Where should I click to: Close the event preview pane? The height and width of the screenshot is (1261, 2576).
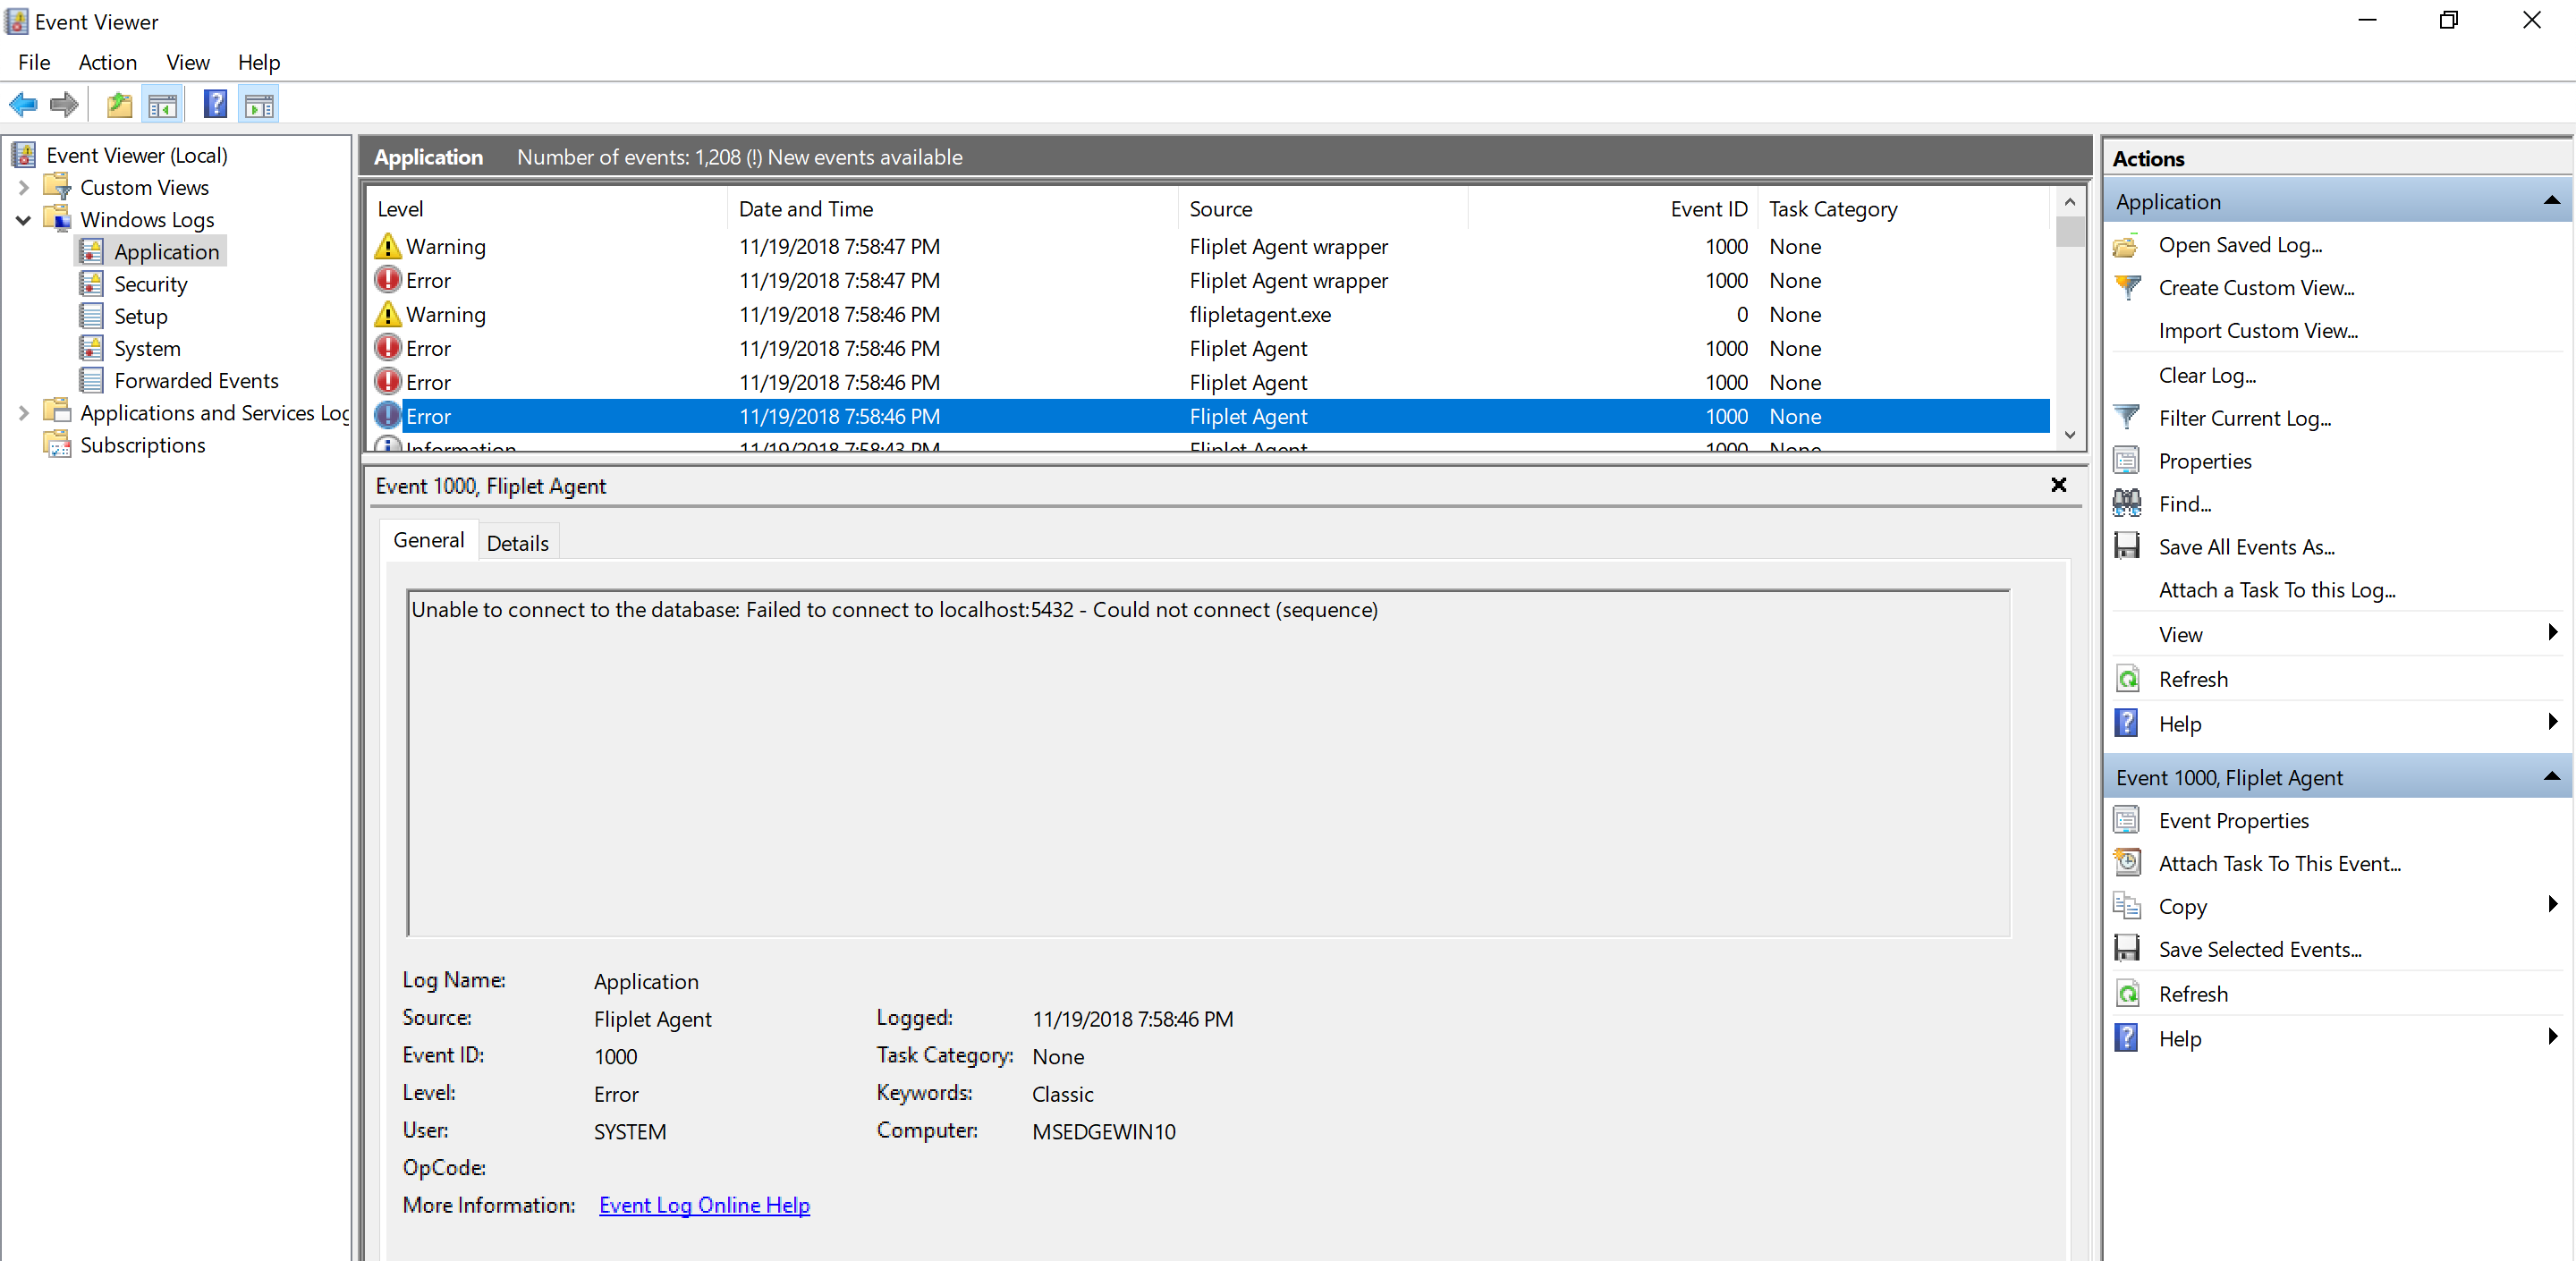2058,485
